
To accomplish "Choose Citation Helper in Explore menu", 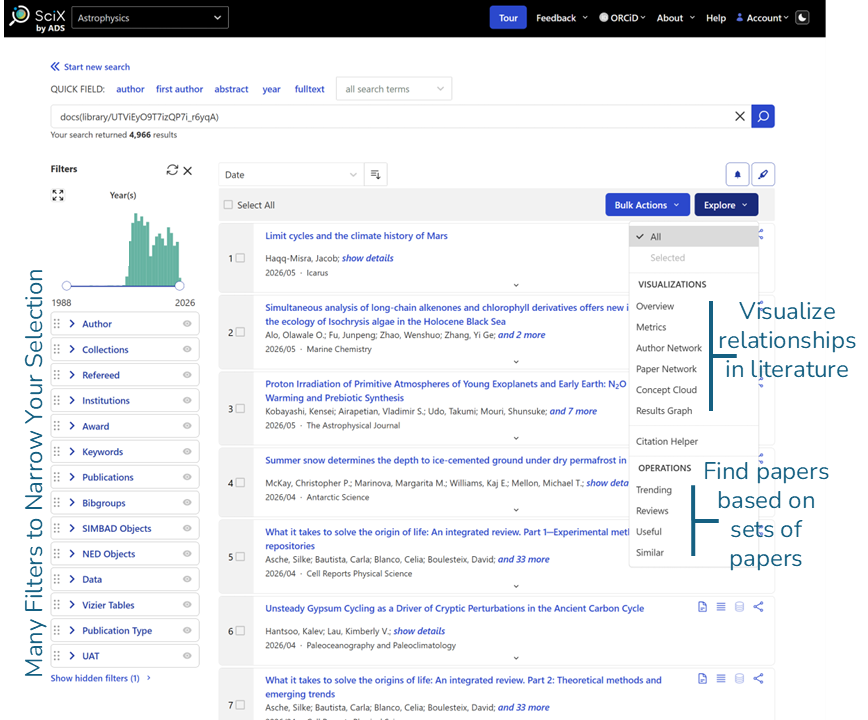I will 666,441.
